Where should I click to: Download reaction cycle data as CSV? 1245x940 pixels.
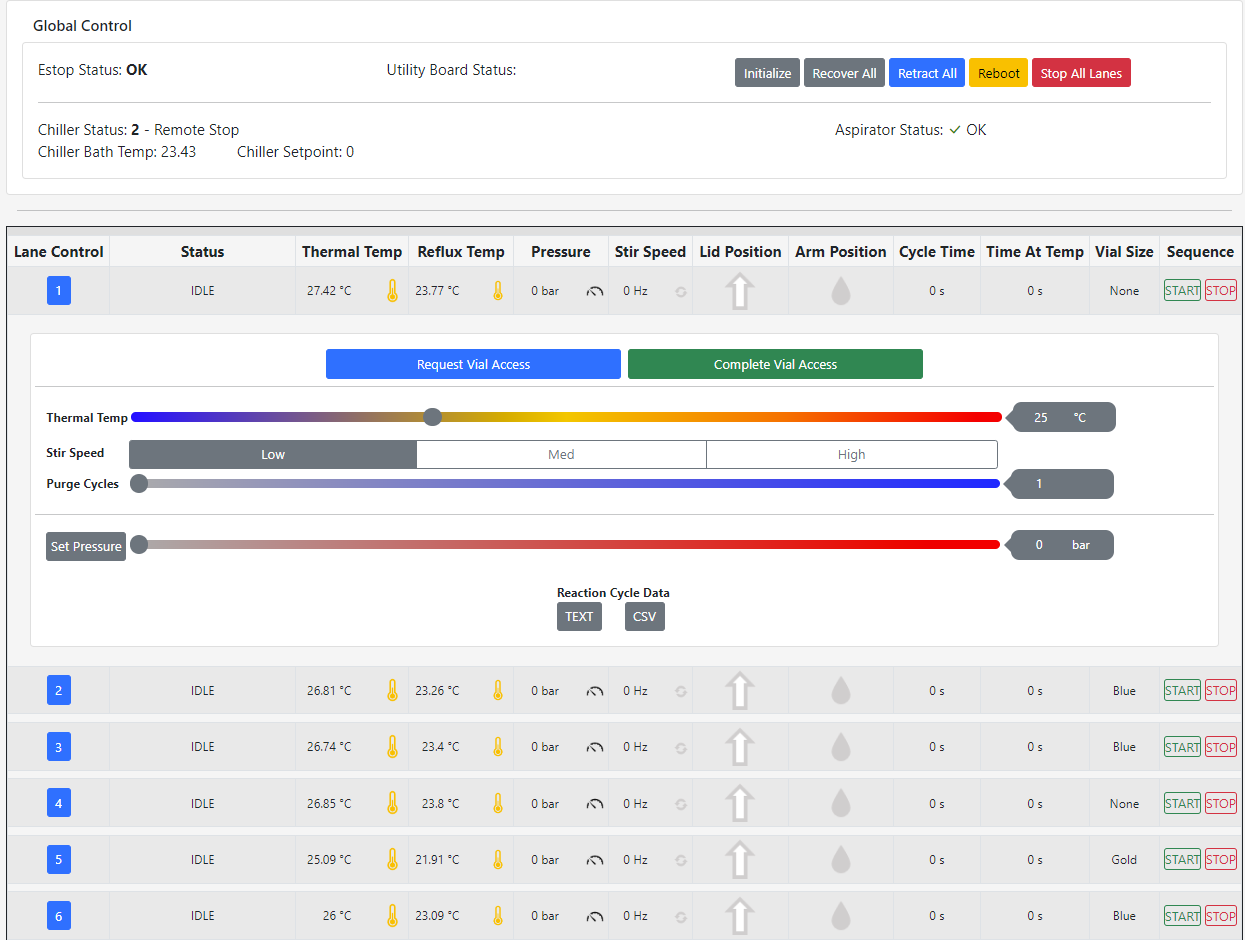[x=645, y=616]
